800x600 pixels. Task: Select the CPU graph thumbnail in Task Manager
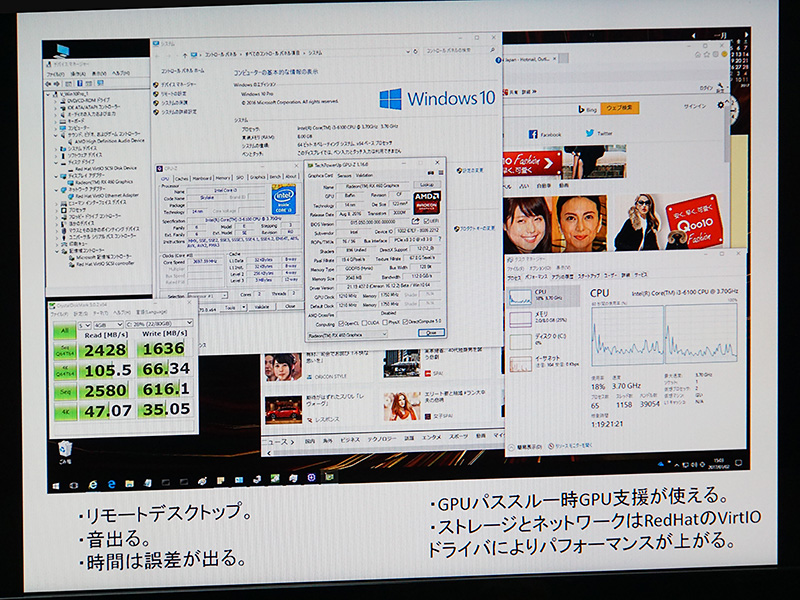520,297
